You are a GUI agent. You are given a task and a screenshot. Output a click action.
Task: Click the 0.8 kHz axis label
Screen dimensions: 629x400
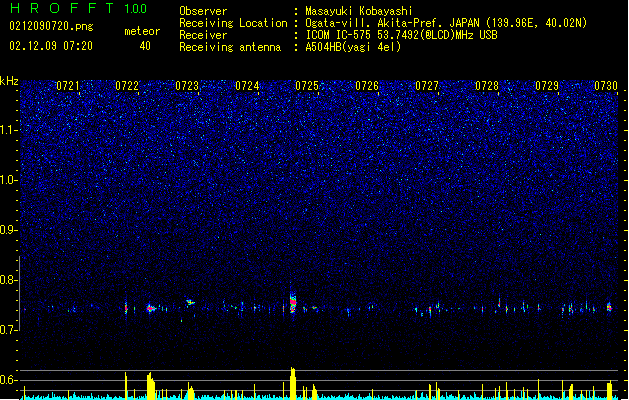[9, 280]
